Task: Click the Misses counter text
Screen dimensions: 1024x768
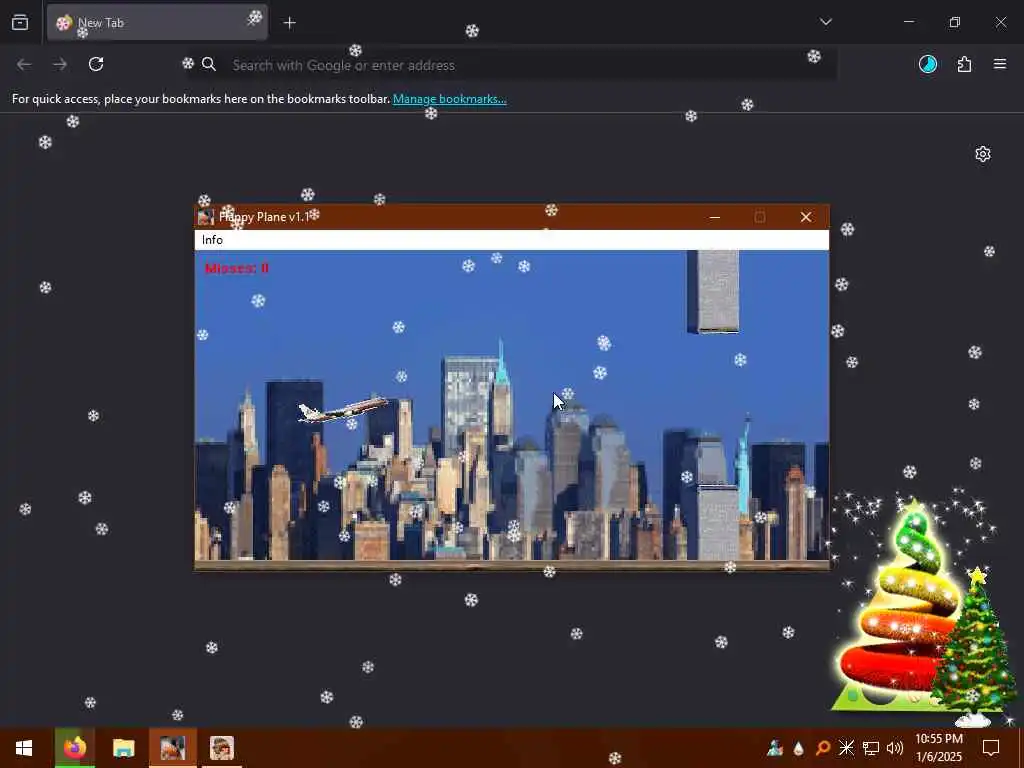Action: coord(236,268)
